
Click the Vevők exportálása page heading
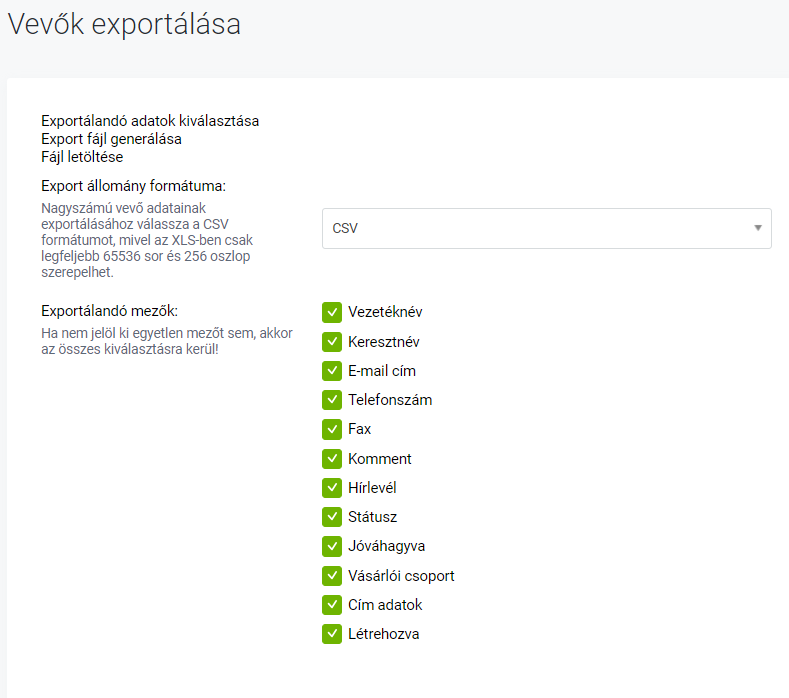pos(124,24)
